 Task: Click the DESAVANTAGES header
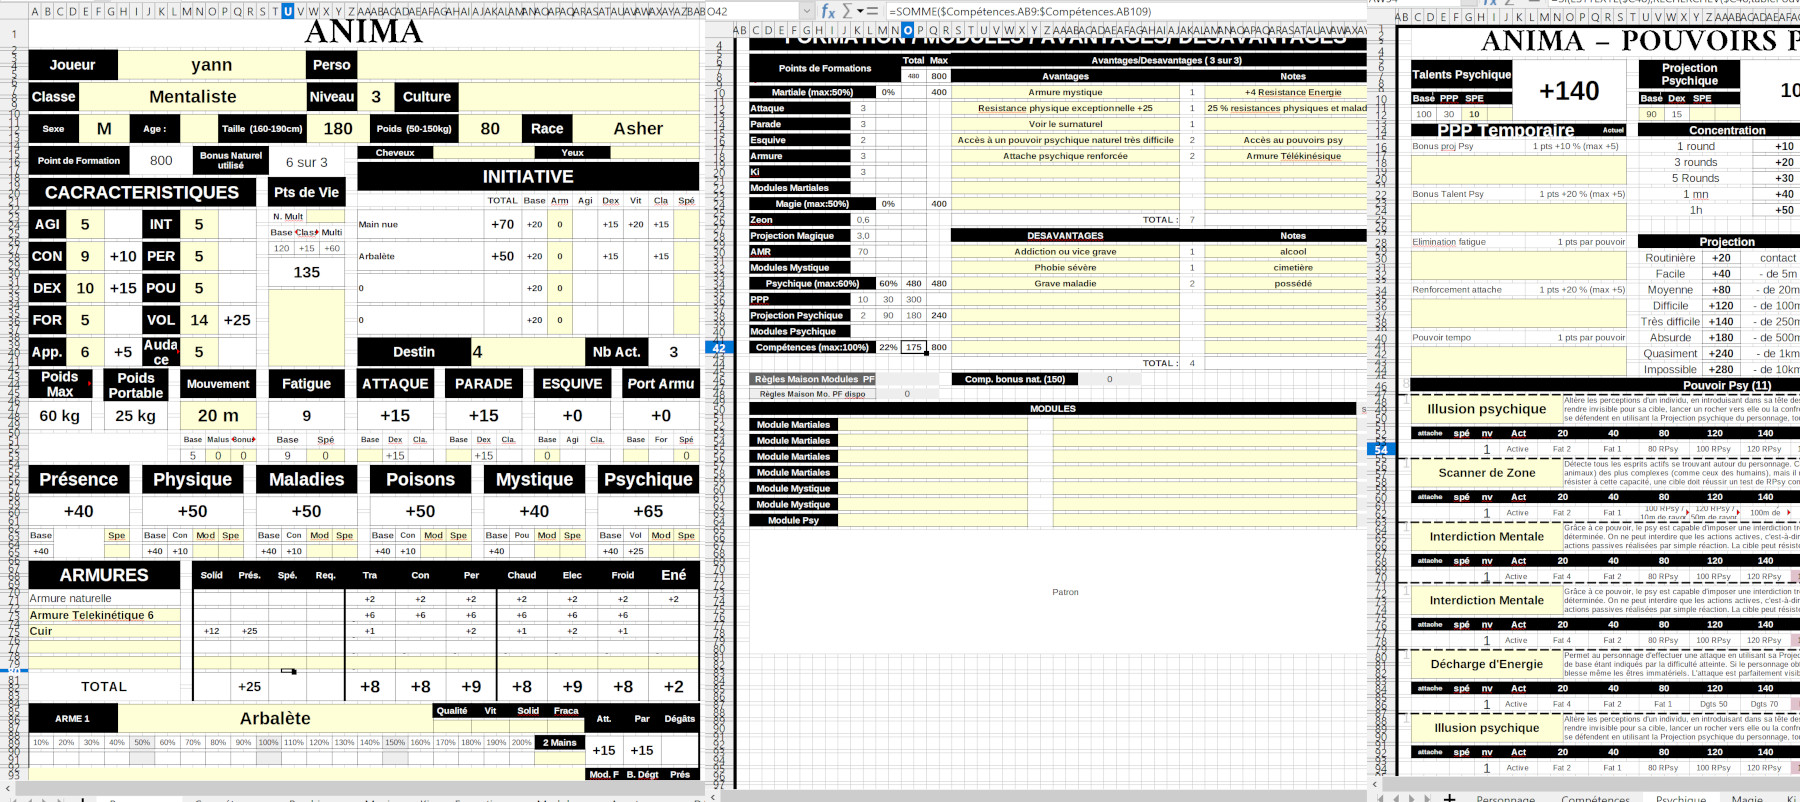(x=1065, y=236)
